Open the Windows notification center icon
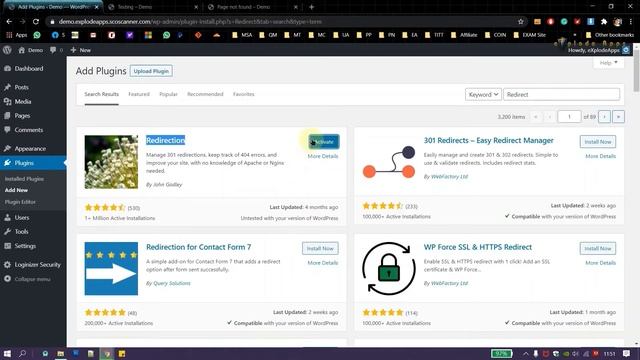 point(627,353)
